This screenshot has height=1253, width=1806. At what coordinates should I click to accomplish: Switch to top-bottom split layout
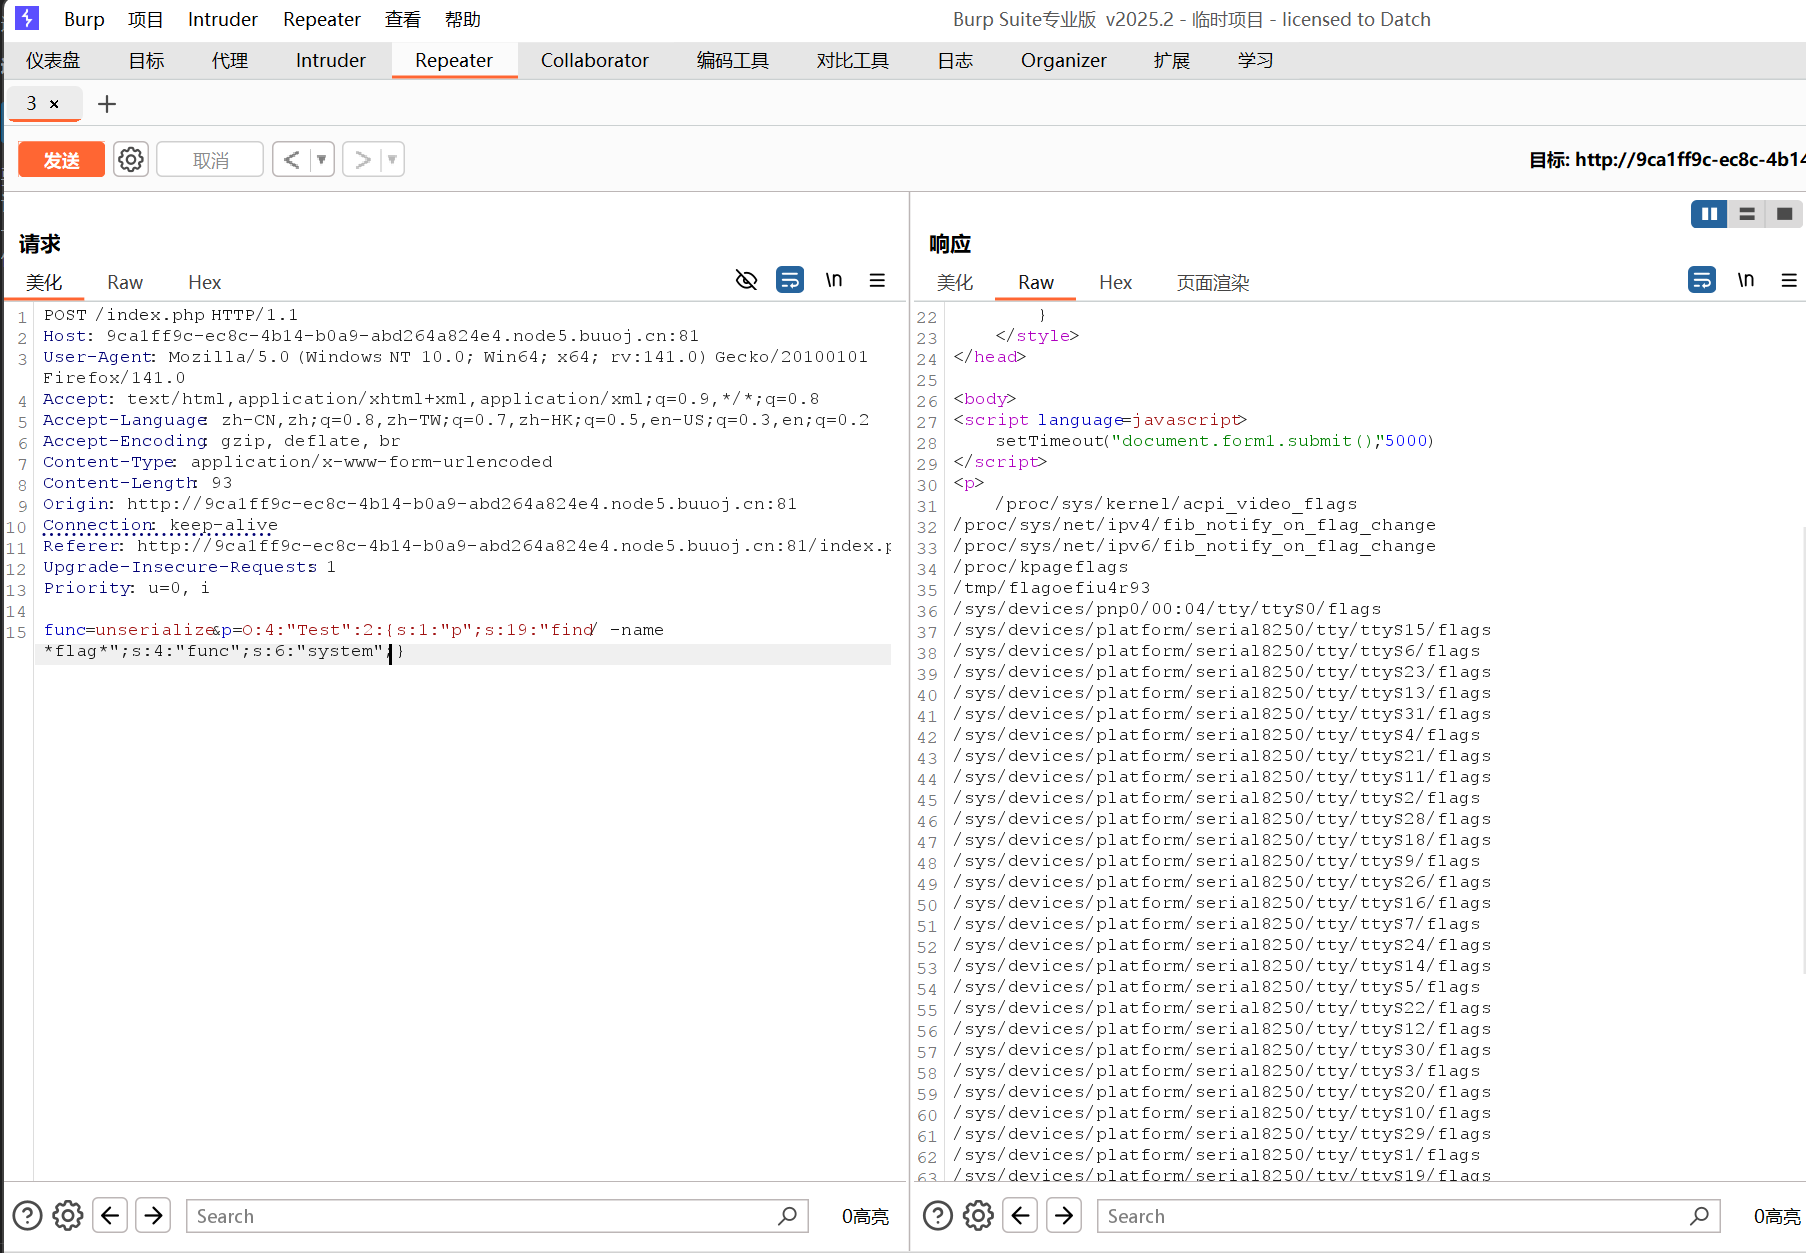(x=1747, y=214)
